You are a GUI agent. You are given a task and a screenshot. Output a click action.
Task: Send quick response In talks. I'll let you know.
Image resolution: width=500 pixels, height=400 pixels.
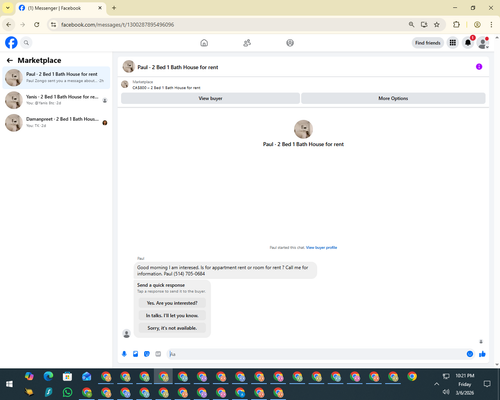point(172,315)
